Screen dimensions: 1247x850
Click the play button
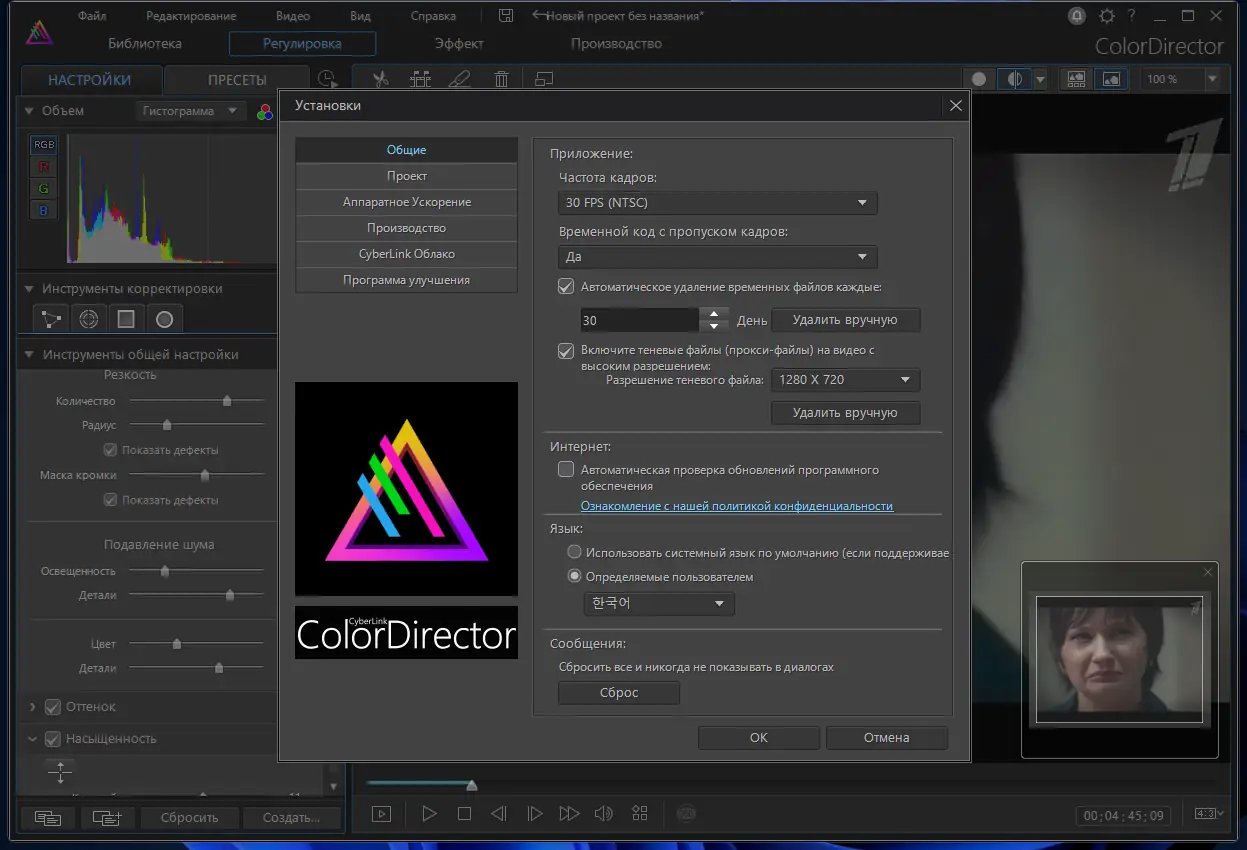429,814
